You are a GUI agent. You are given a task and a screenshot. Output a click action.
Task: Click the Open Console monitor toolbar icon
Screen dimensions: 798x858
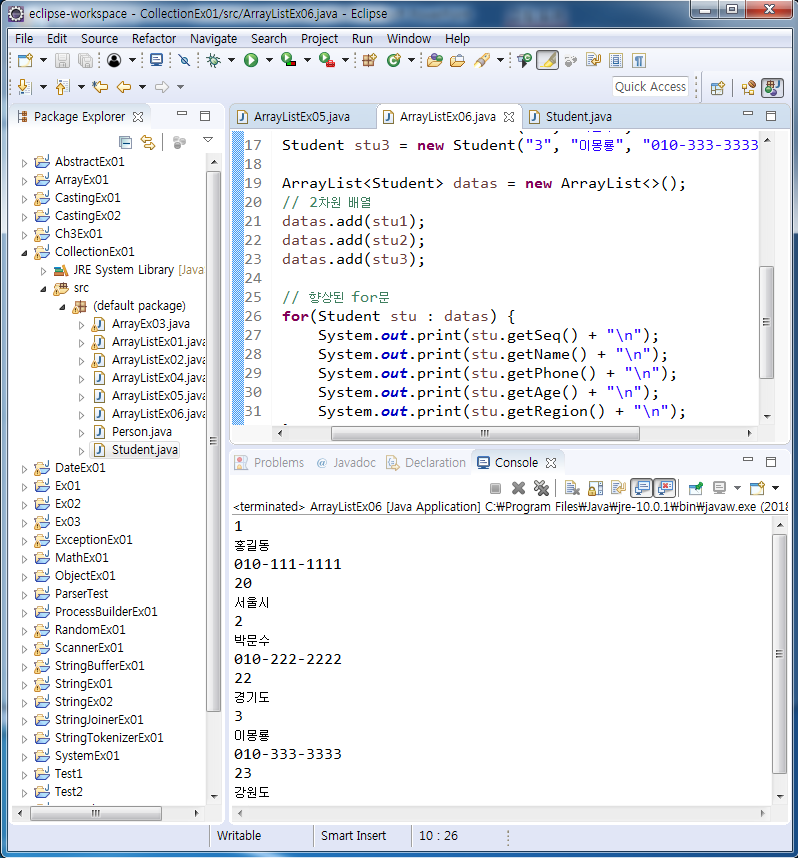point(157,60)
